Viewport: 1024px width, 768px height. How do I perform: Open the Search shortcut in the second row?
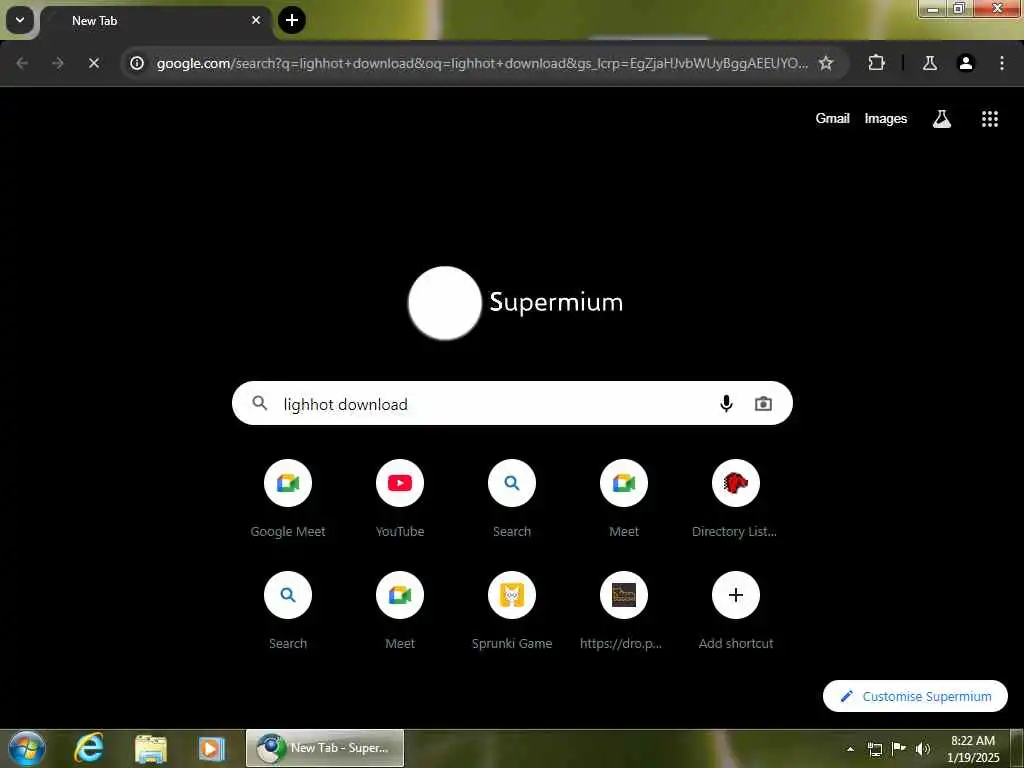tap(288, 610)
